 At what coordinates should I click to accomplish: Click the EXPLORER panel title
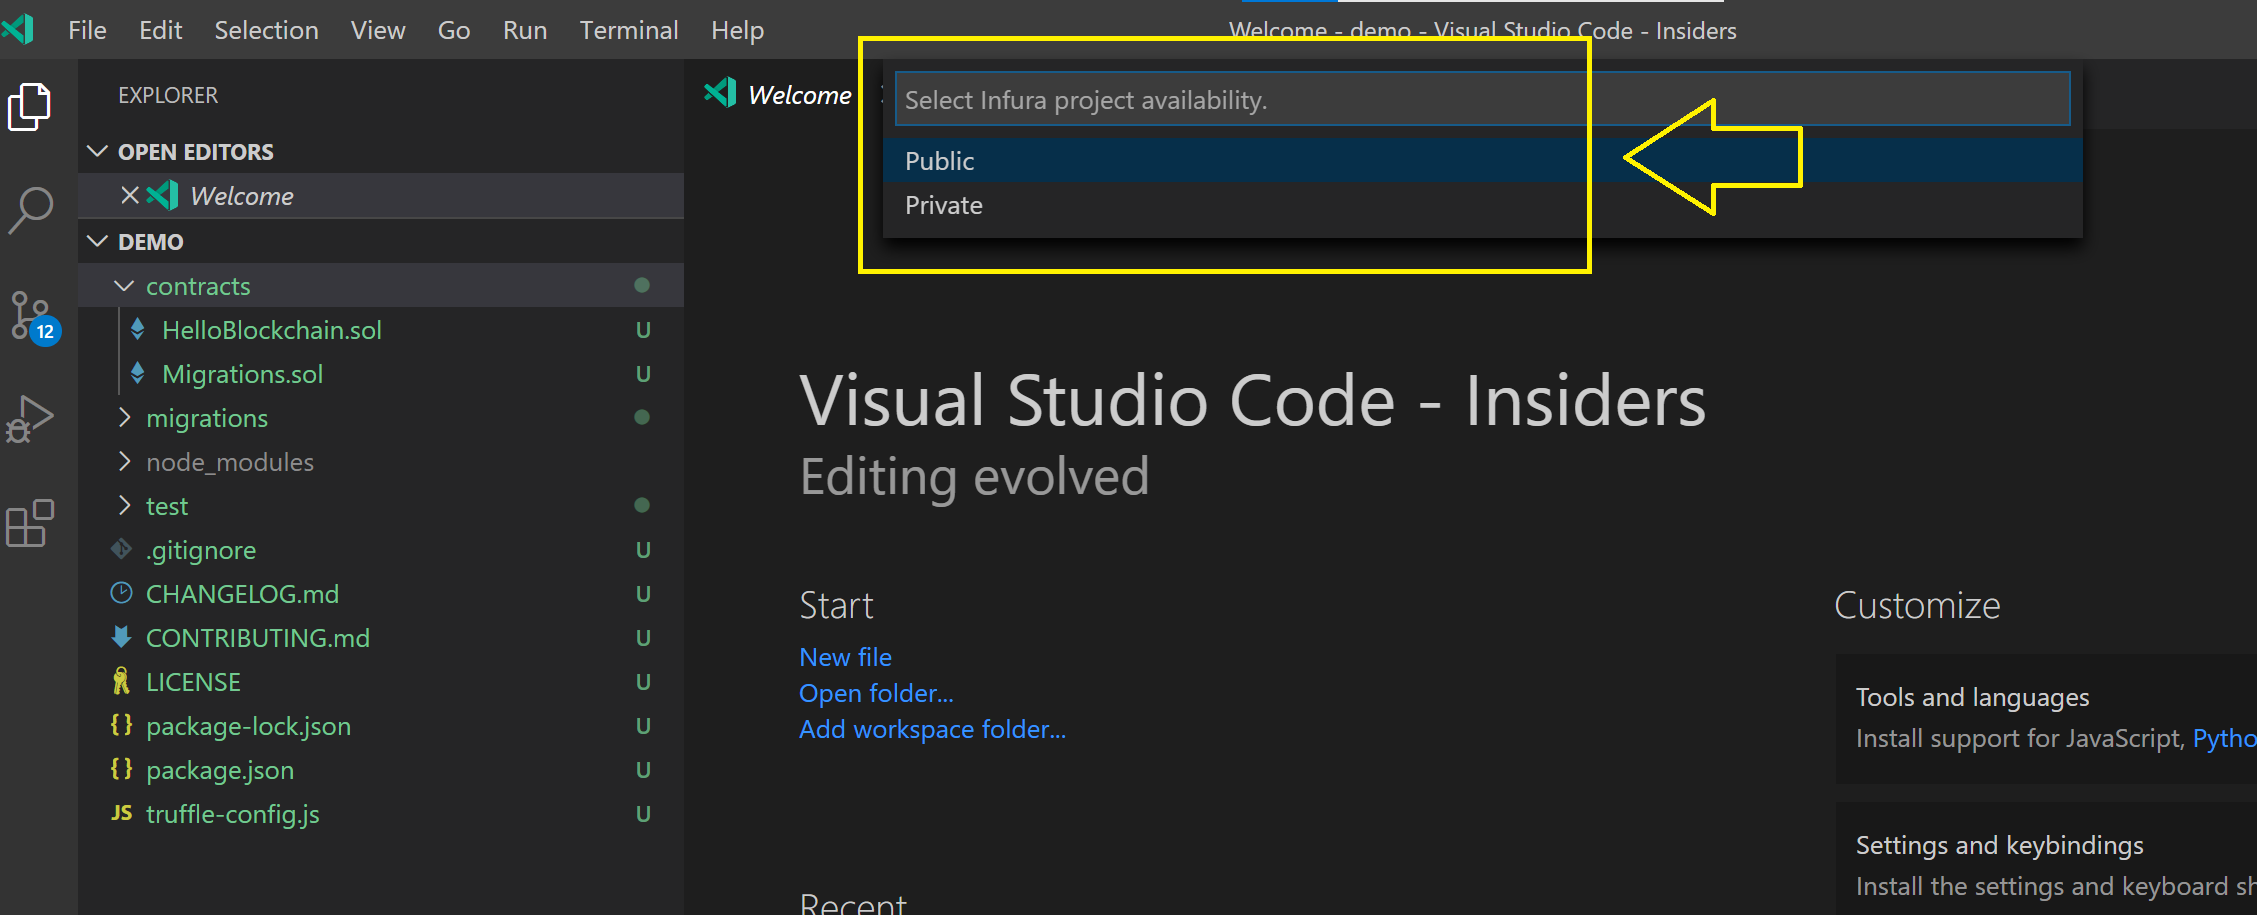point(168,95)
